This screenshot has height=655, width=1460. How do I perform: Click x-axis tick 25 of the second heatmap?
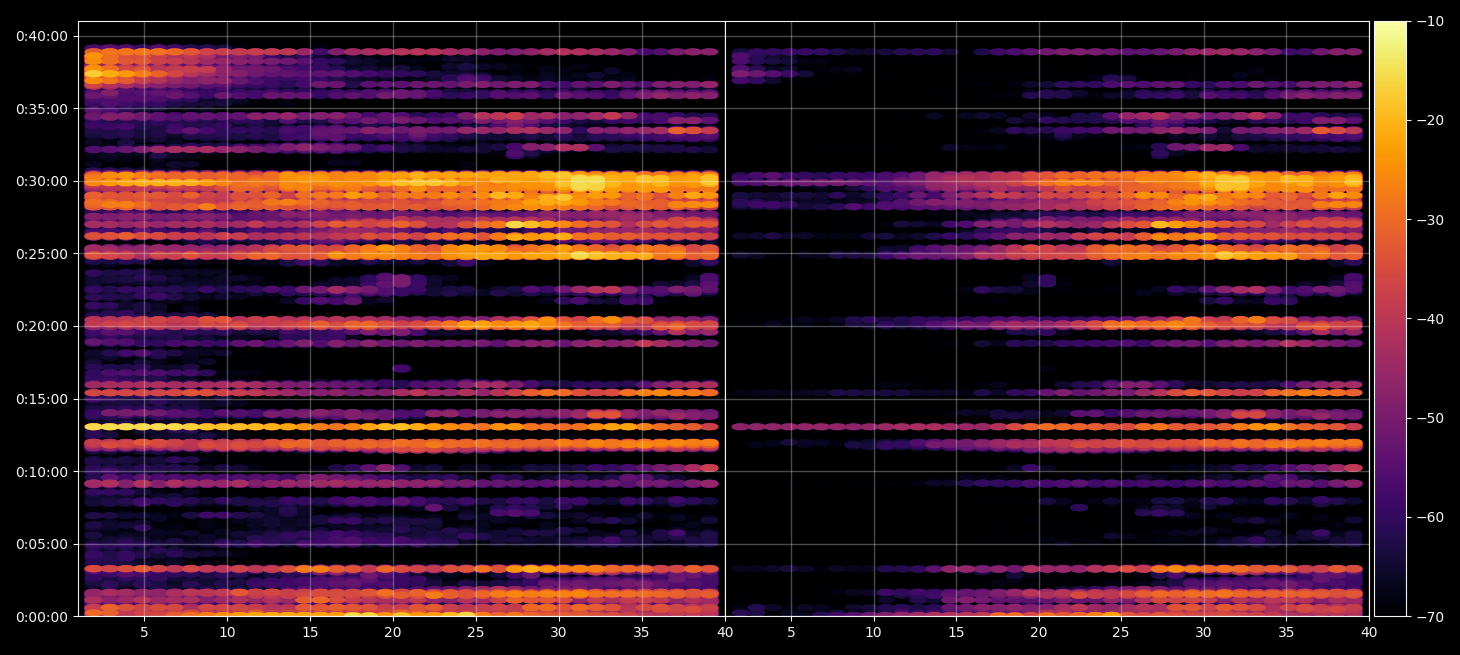1122,632
